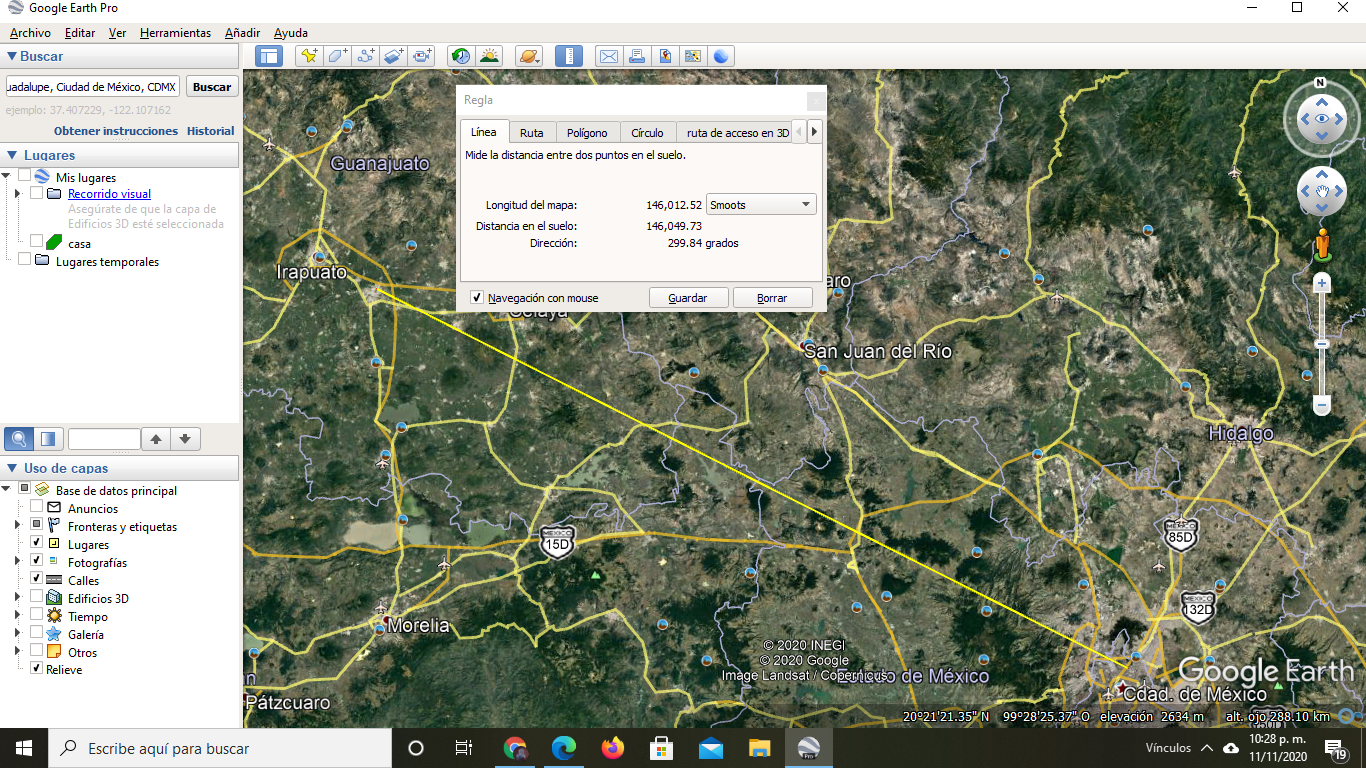Viewport: 1366px width, 768px height.
Task: Open Firefox from the taskbar
Action: (x=613, y=748)
